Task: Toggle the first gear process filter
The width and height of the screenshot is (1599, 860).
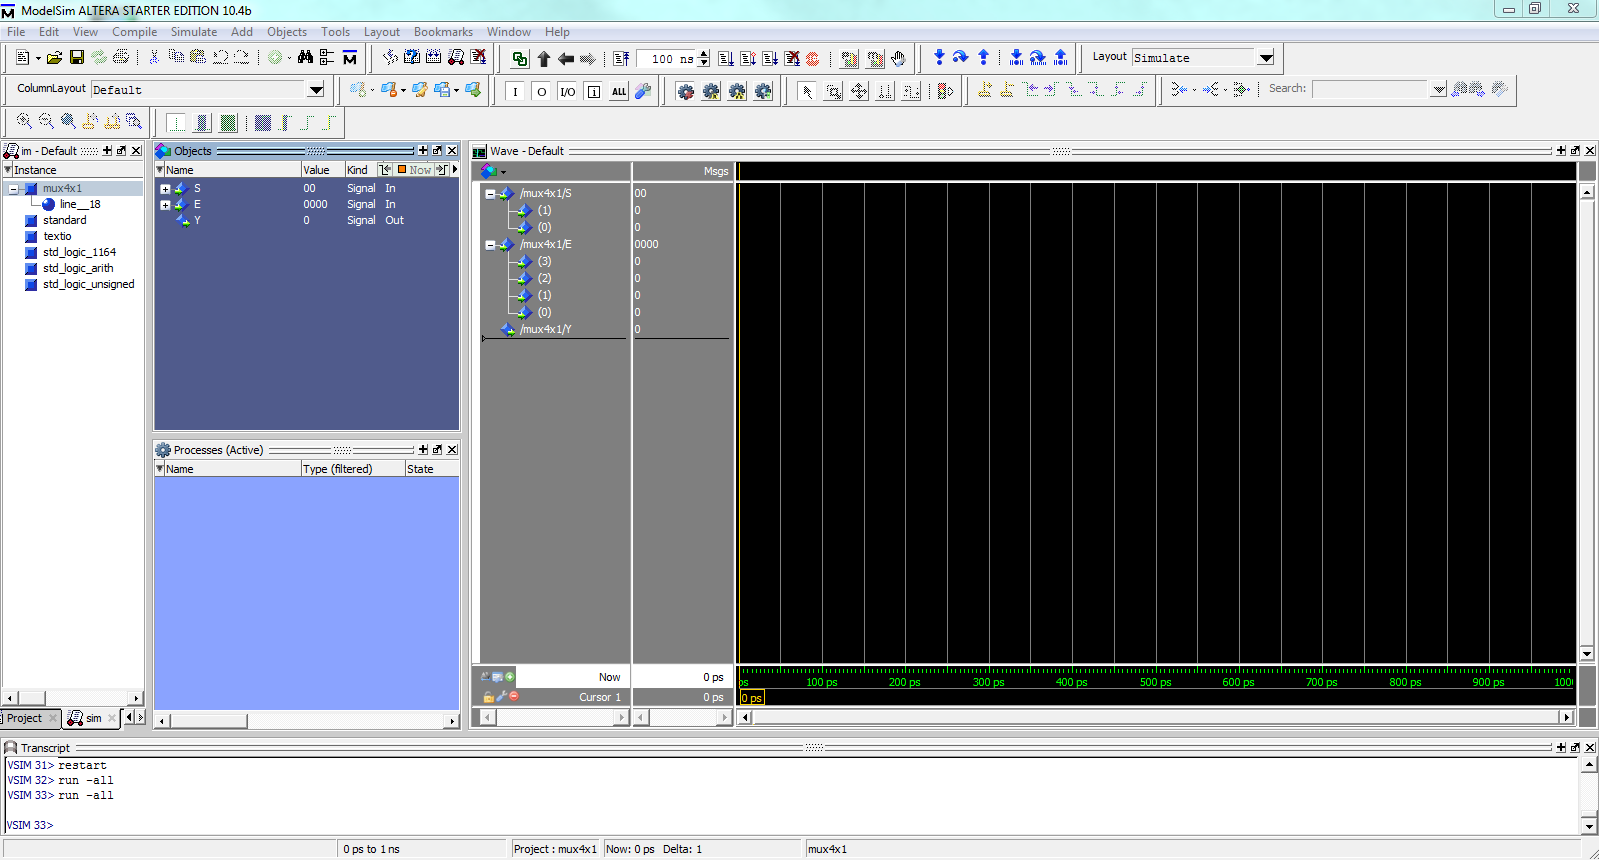Action: (685, 91)
